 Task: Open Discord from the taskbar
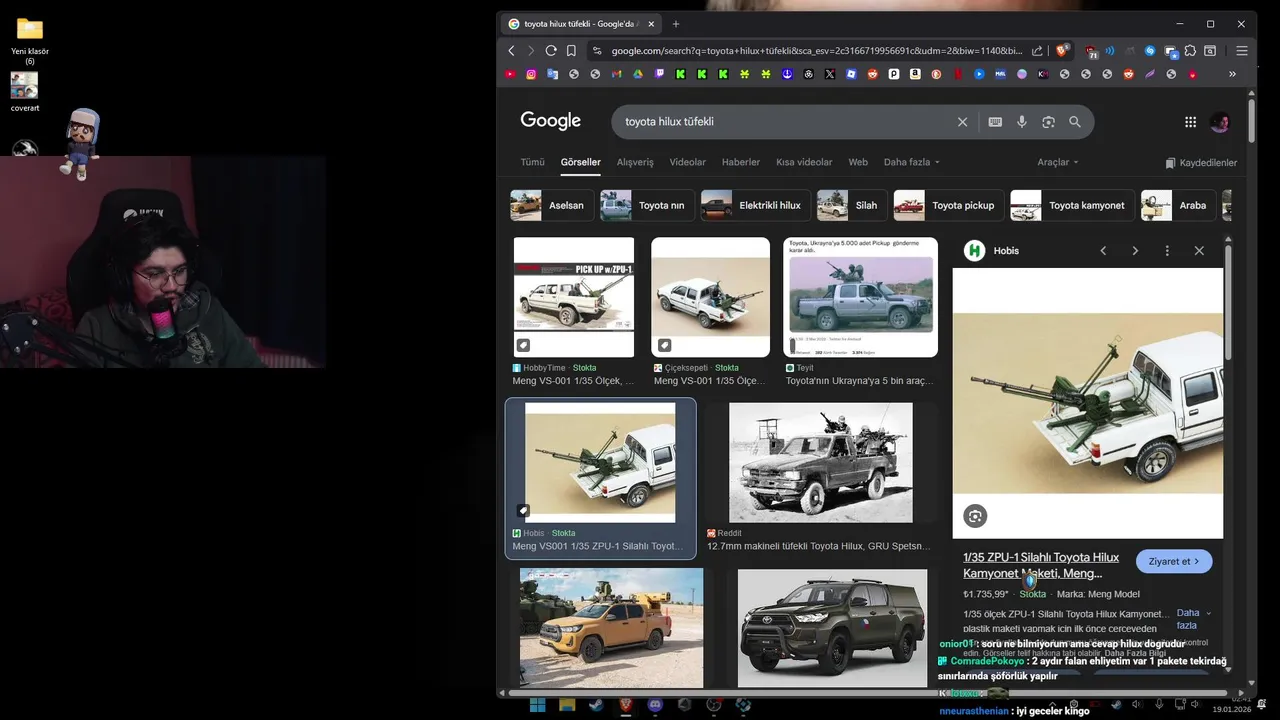[x=655, y=705]
